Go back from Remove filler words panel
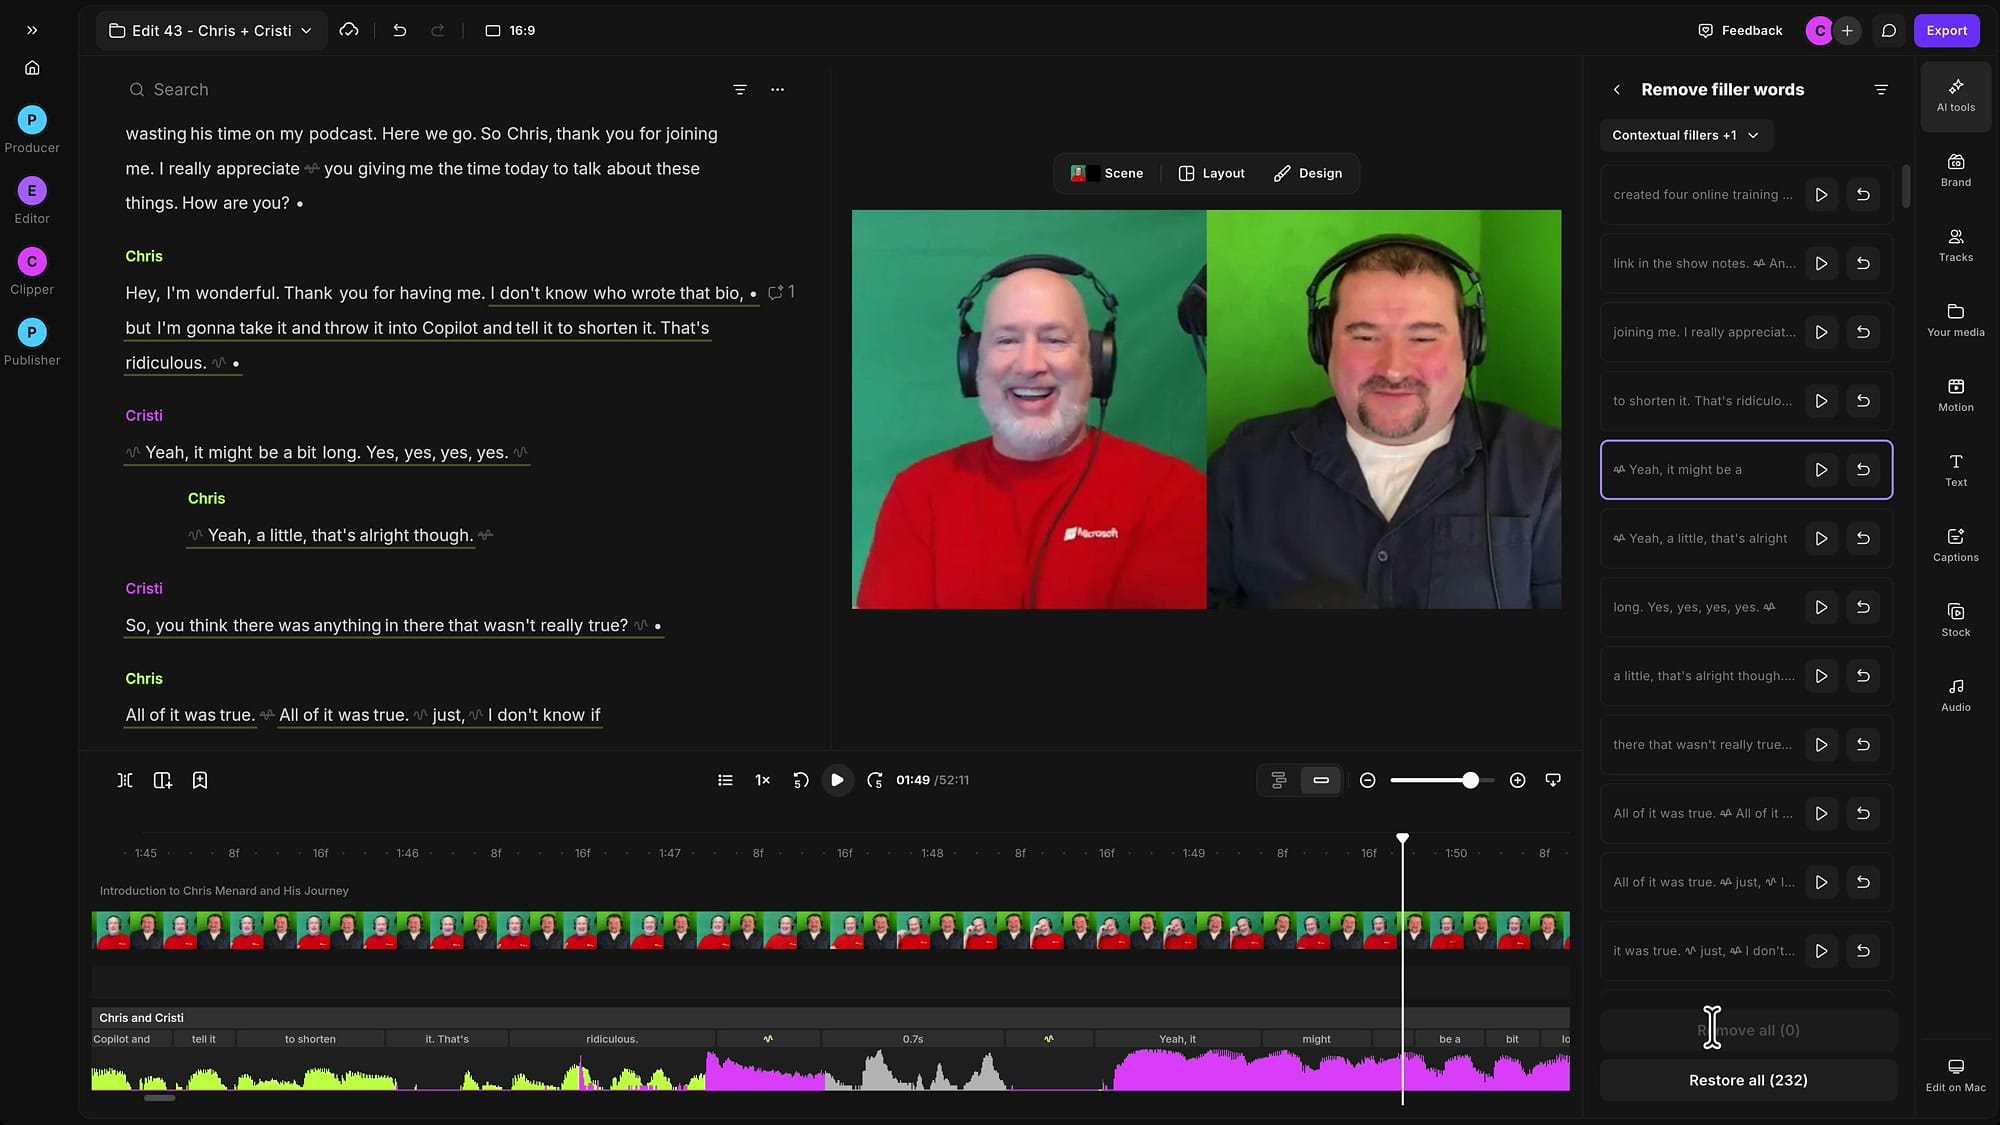The height and width of the screenshot is (1125, 2000). coord(1616,89)
